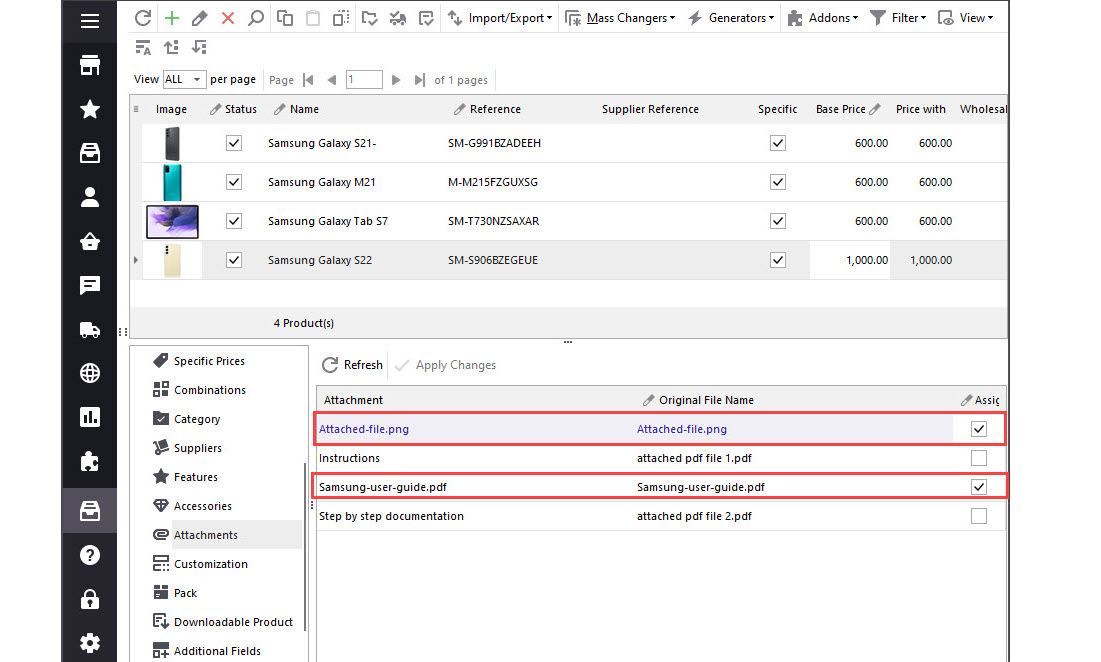Open the Addons dropdown
The width and height of the screenshot is (1101, 662).
pyautogui.click(x=823, y=18)
